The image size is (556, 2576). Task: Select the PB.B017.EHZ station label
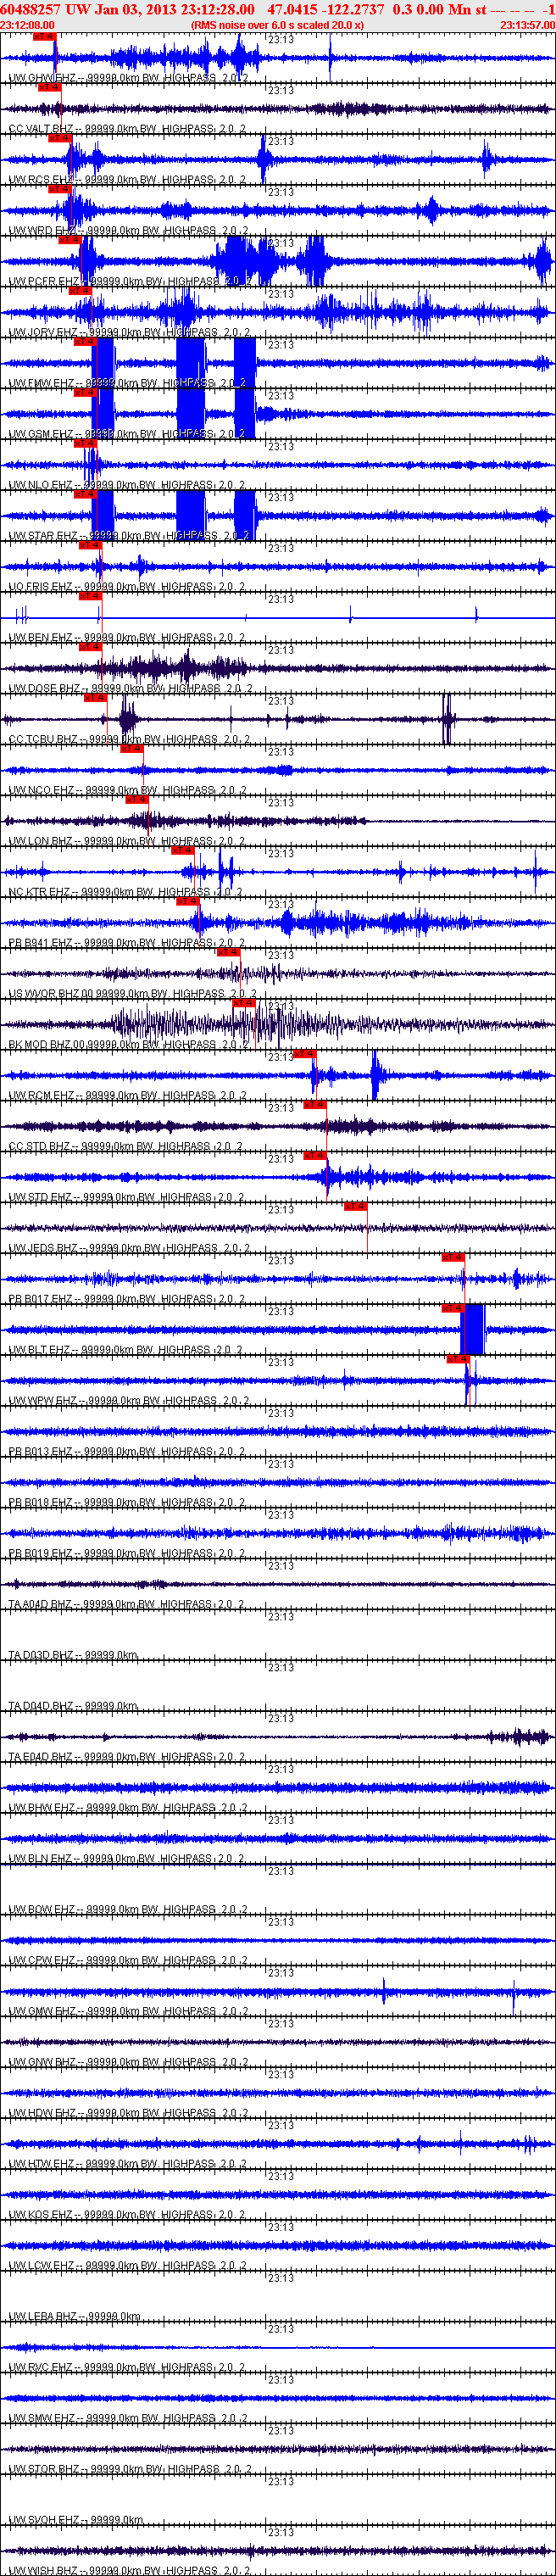coord(127,1299)
